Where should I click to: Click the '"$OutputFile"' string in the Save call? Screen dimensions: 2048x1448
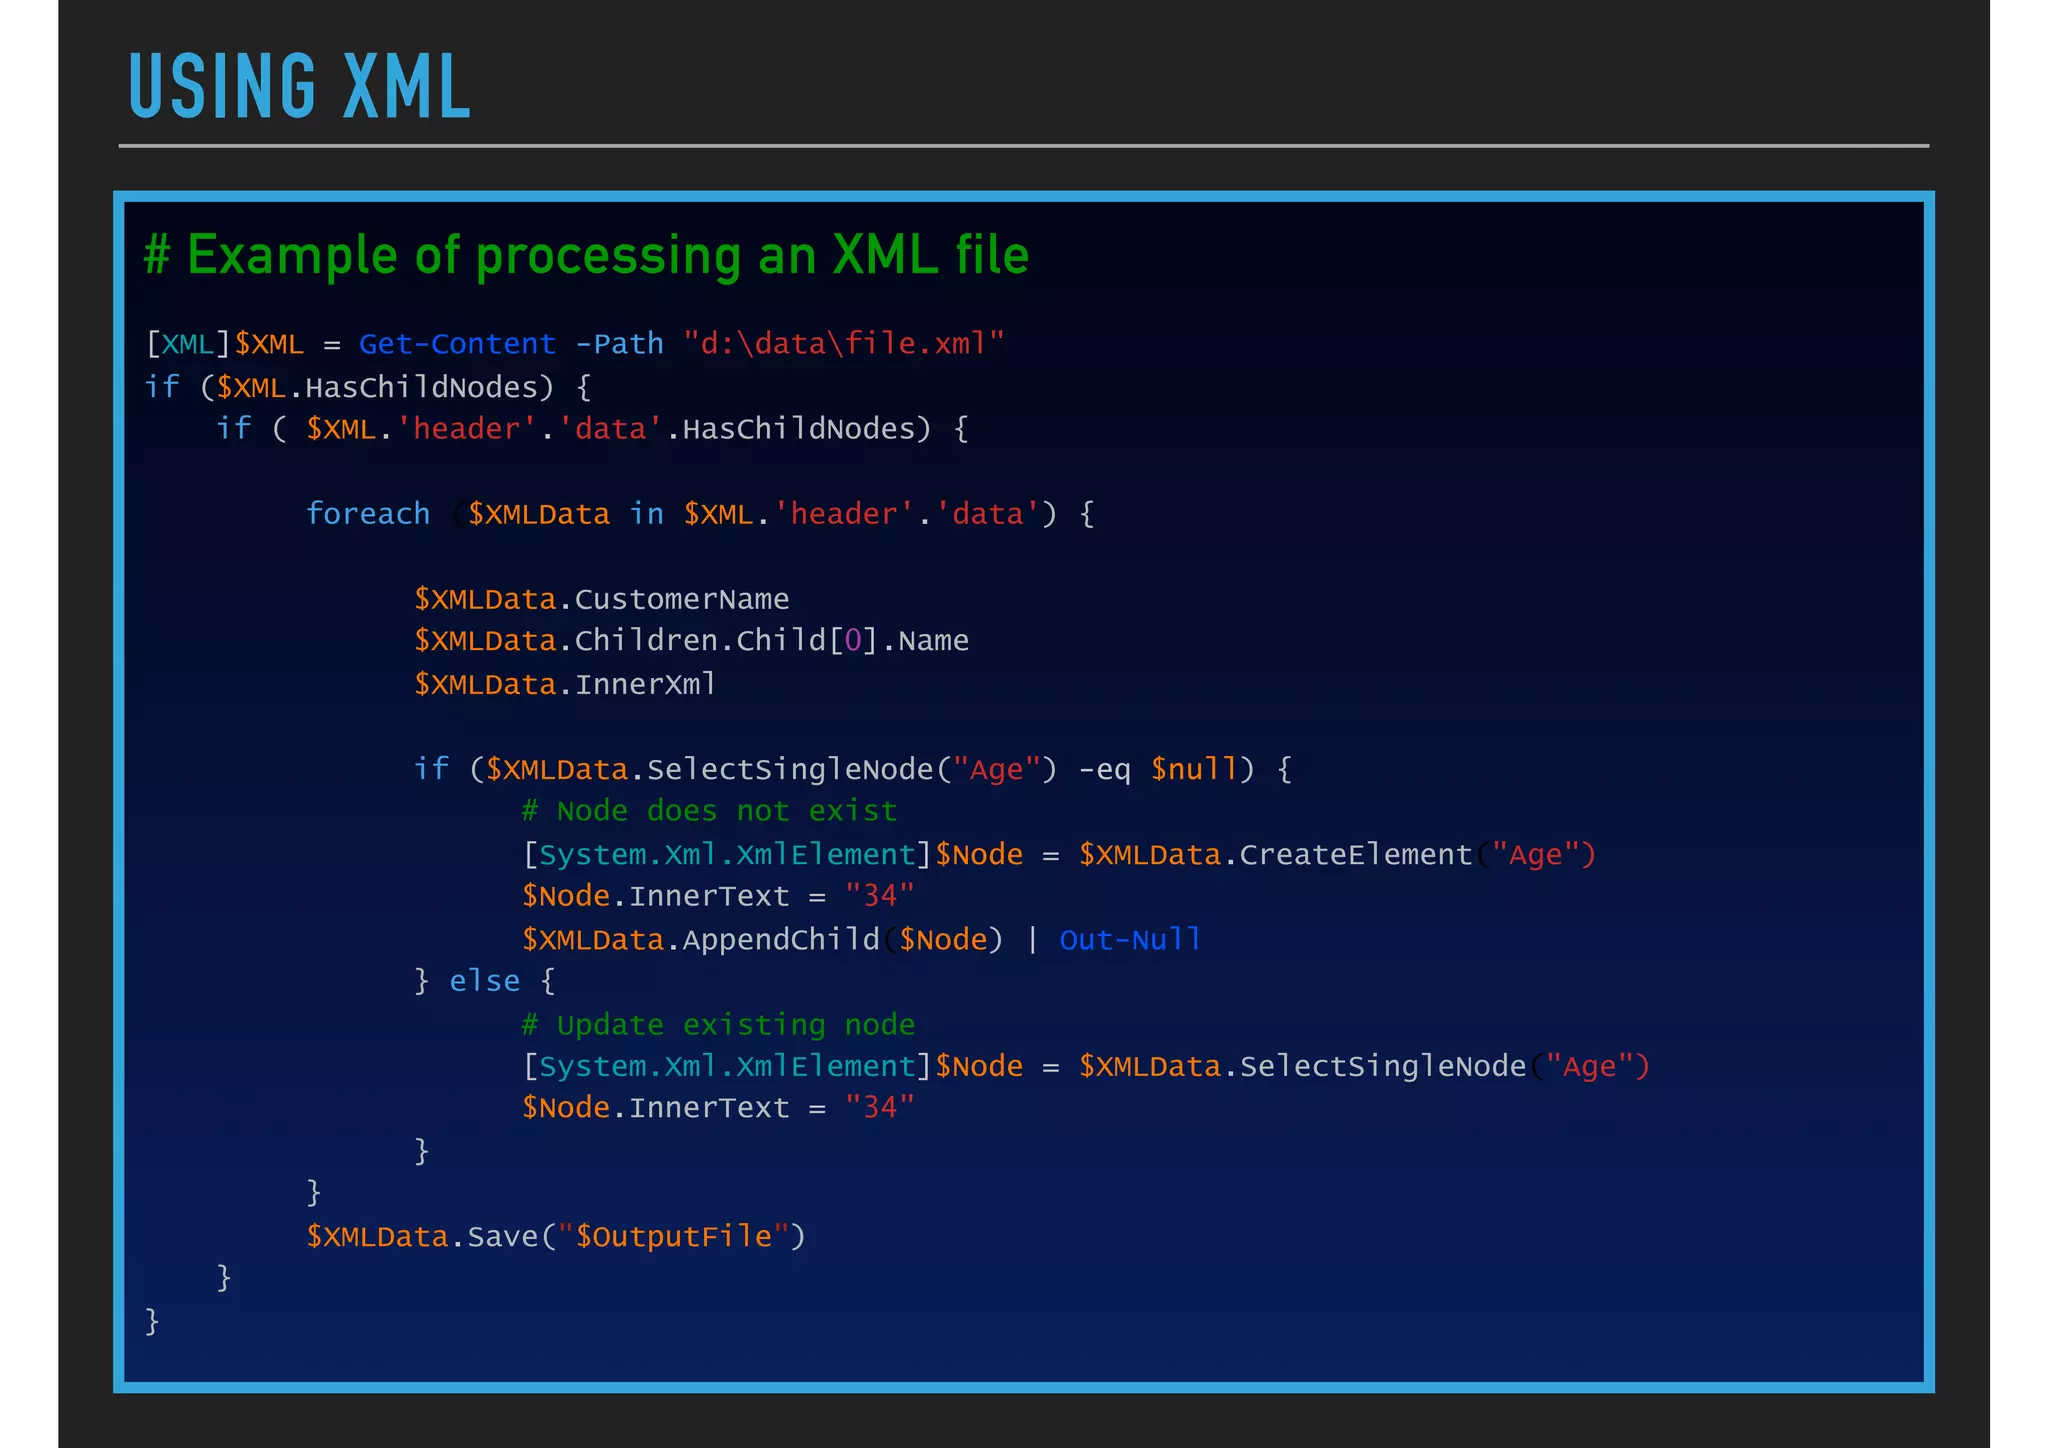click(x=674, y=1237)
